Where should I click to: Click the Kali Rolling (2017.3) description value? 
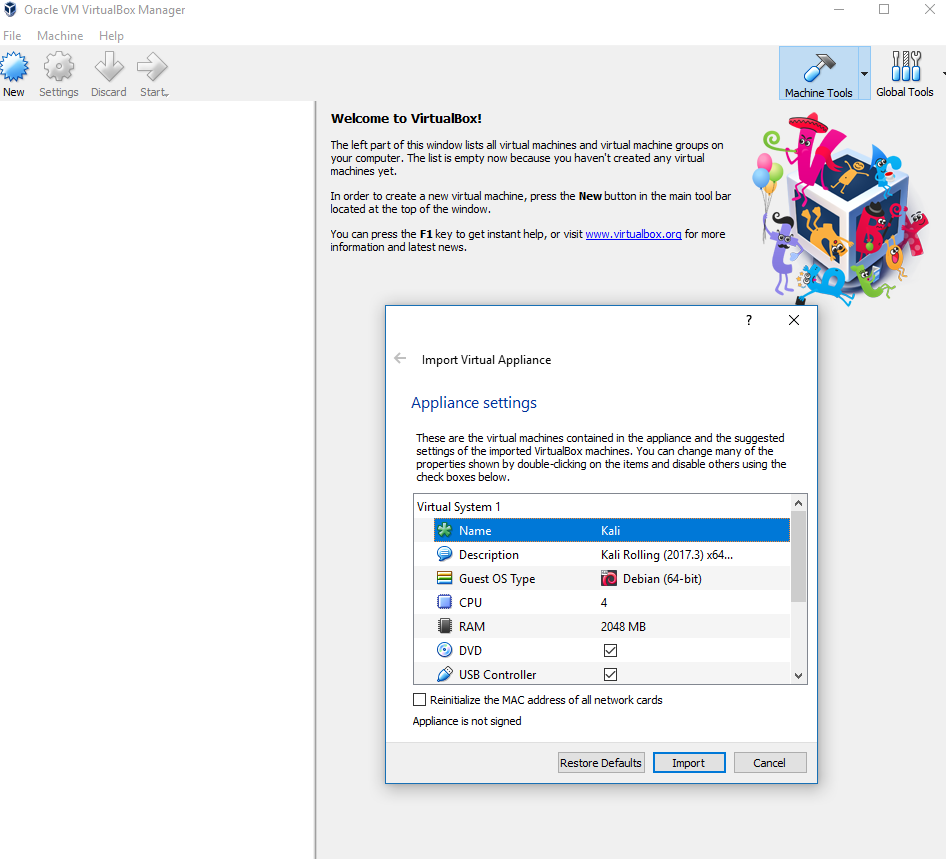coord(667,554)
